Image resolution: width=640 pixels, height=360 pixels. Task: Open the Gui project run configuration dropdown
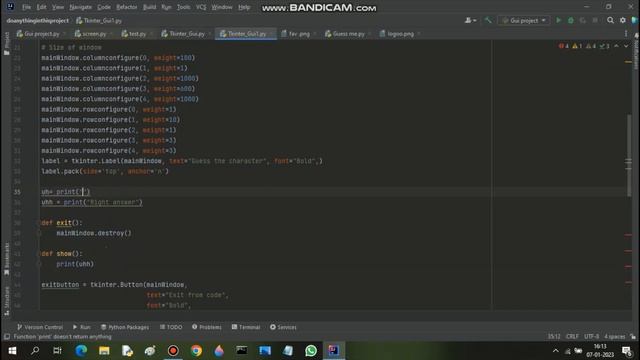point(524,20)
